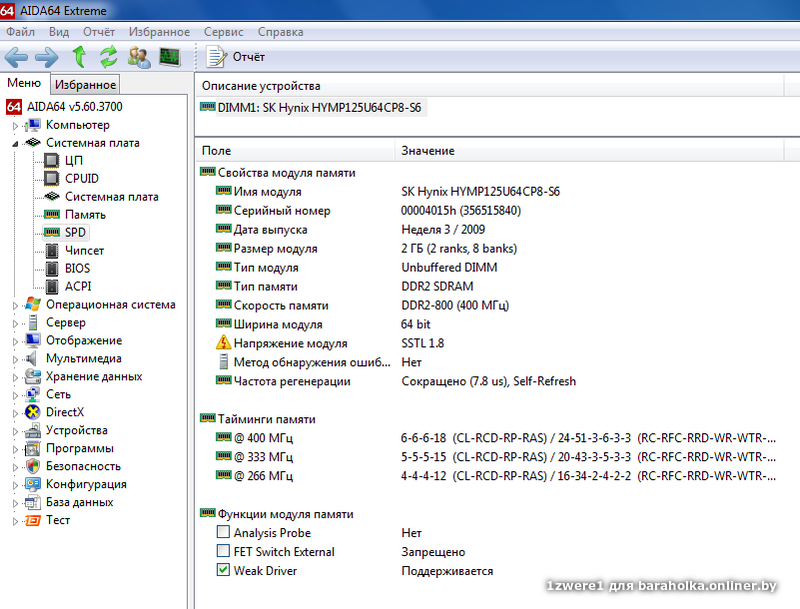This screenshot has height=609, width=800.
Task: Collapse the Системная плата parent node
Action: coord(15,144)
